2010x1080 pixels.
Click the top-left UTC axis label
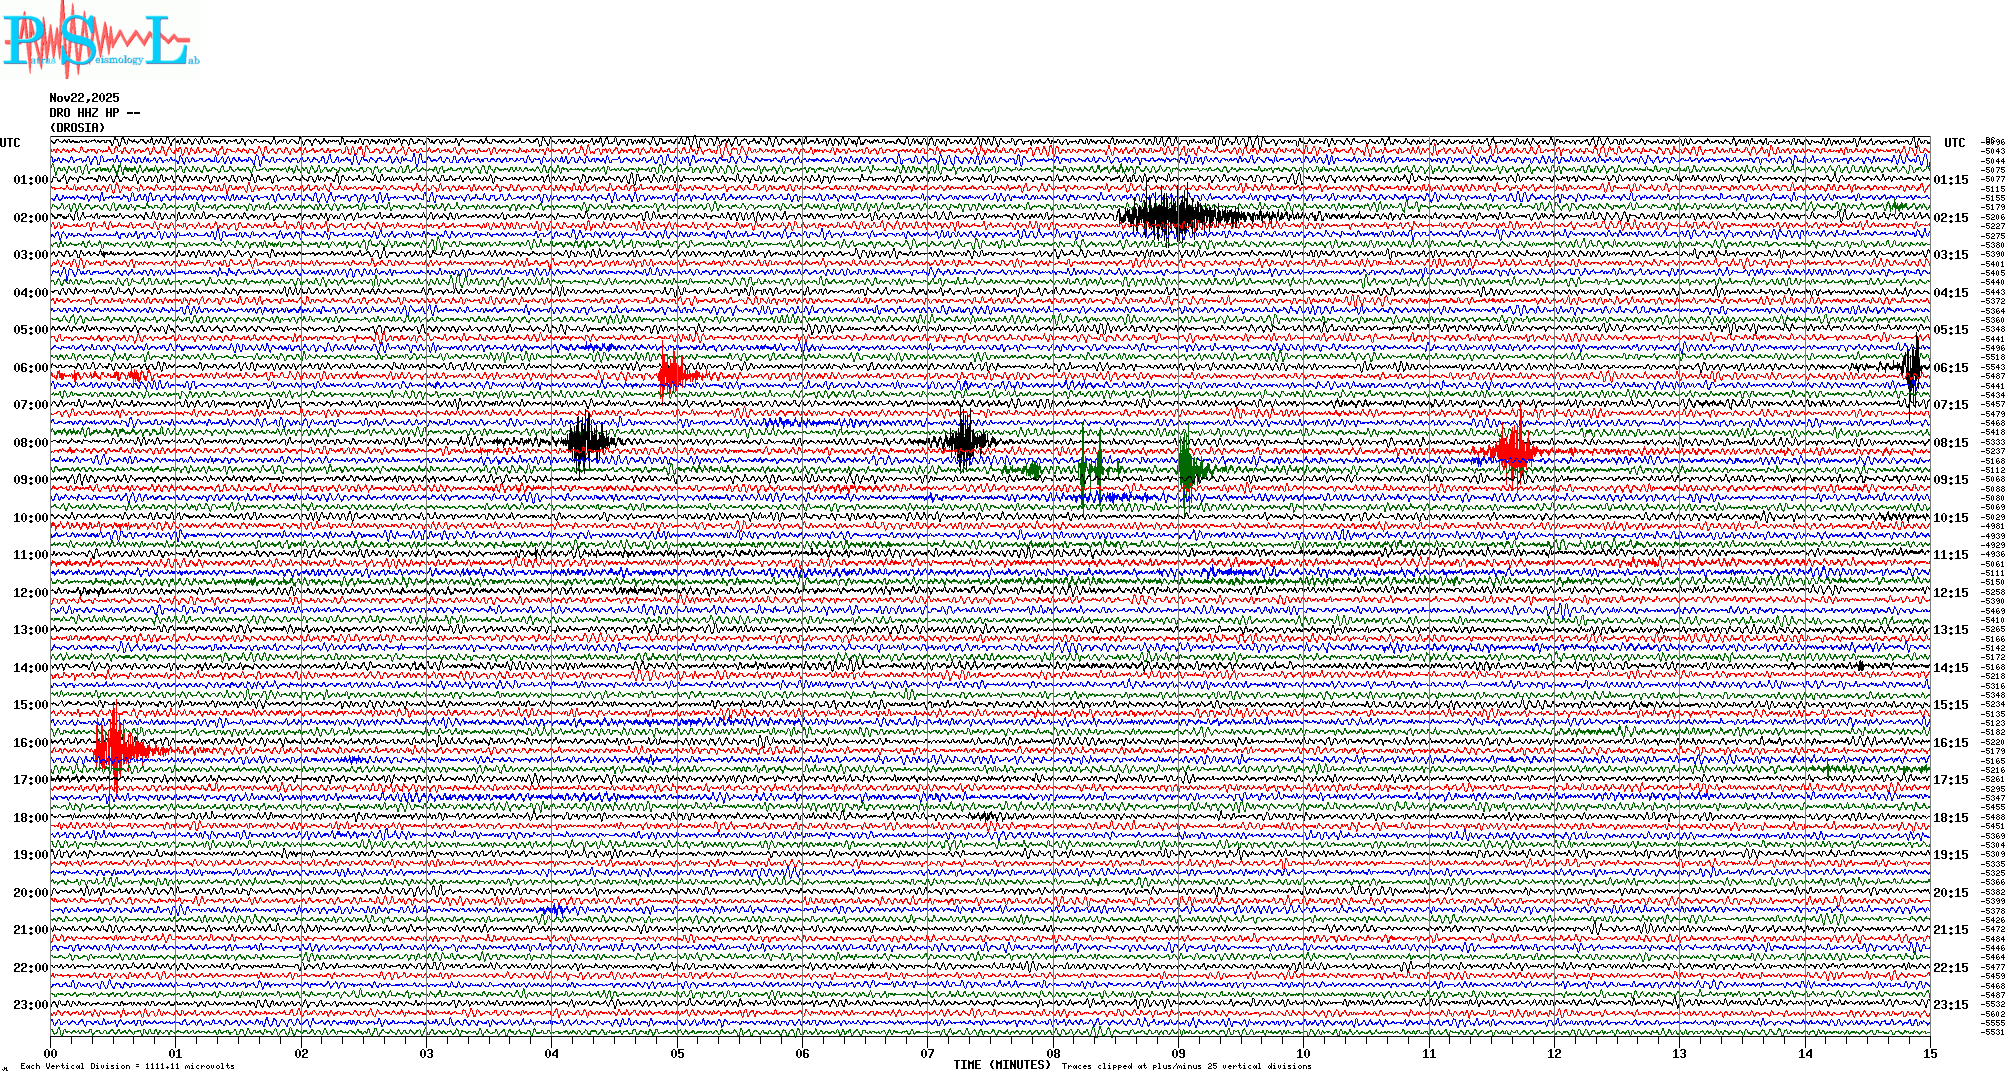click(10, 143)
